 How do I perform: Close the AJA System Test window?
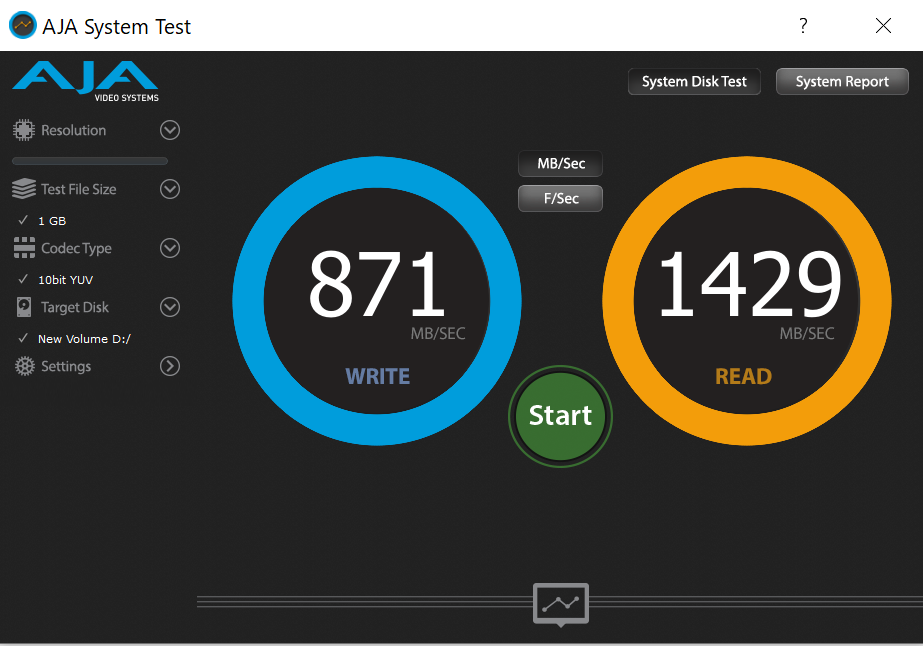click(883, 25)
